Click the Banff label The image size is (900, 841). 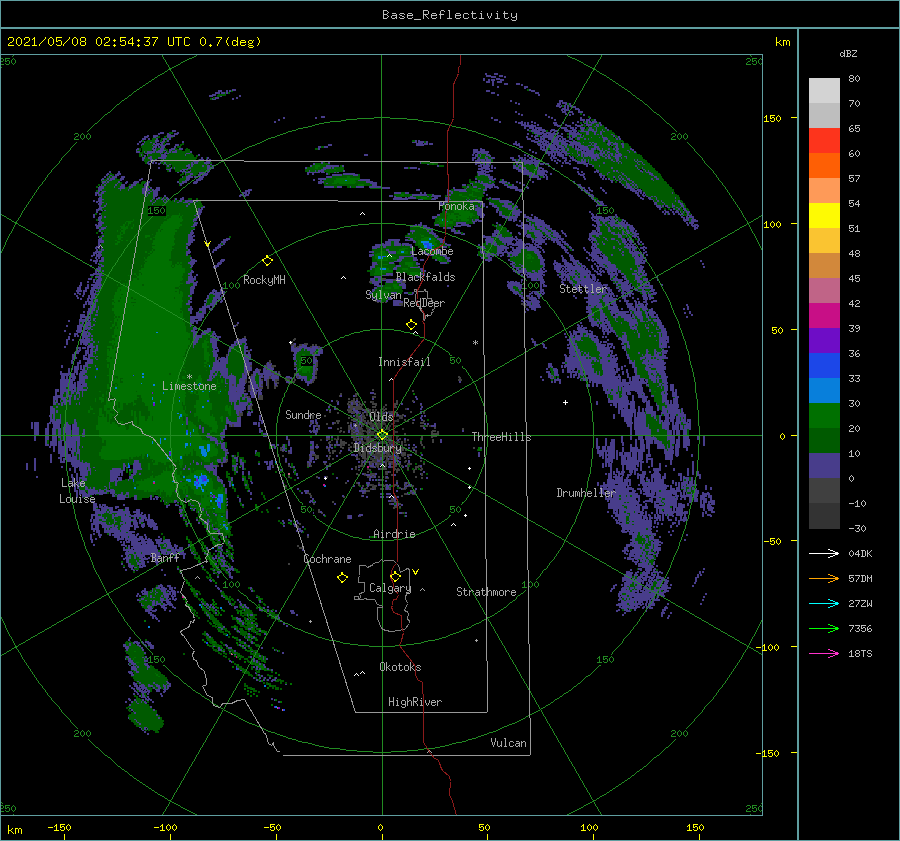pyautogui.click(x=165, y=558)
